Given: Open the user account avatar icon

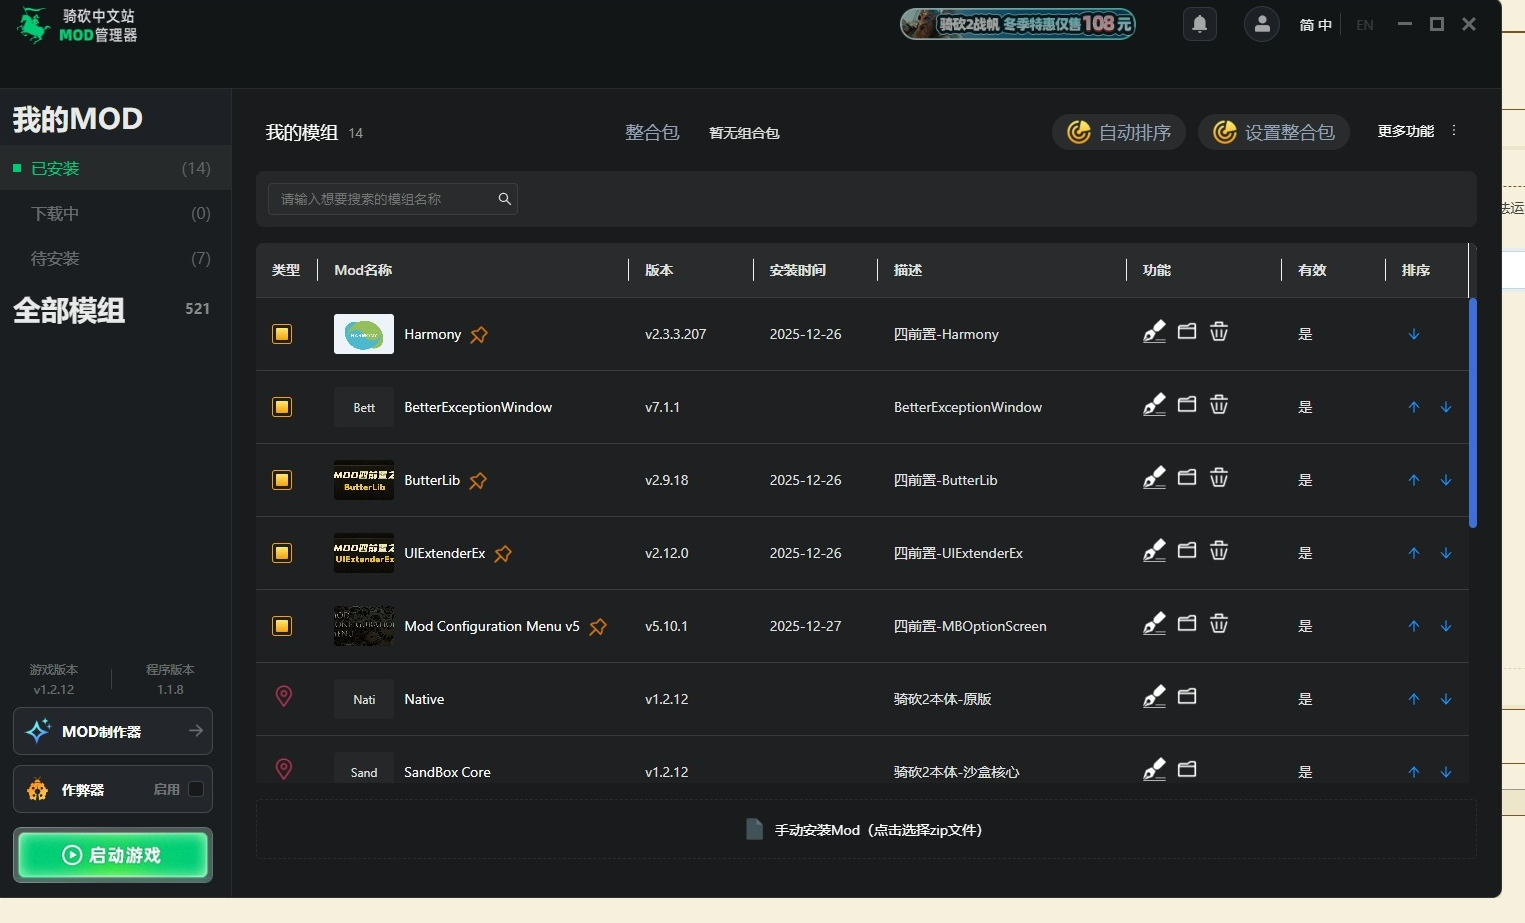Looking at the screenshot, I should pyautogui.click(x=1262, y=24).
